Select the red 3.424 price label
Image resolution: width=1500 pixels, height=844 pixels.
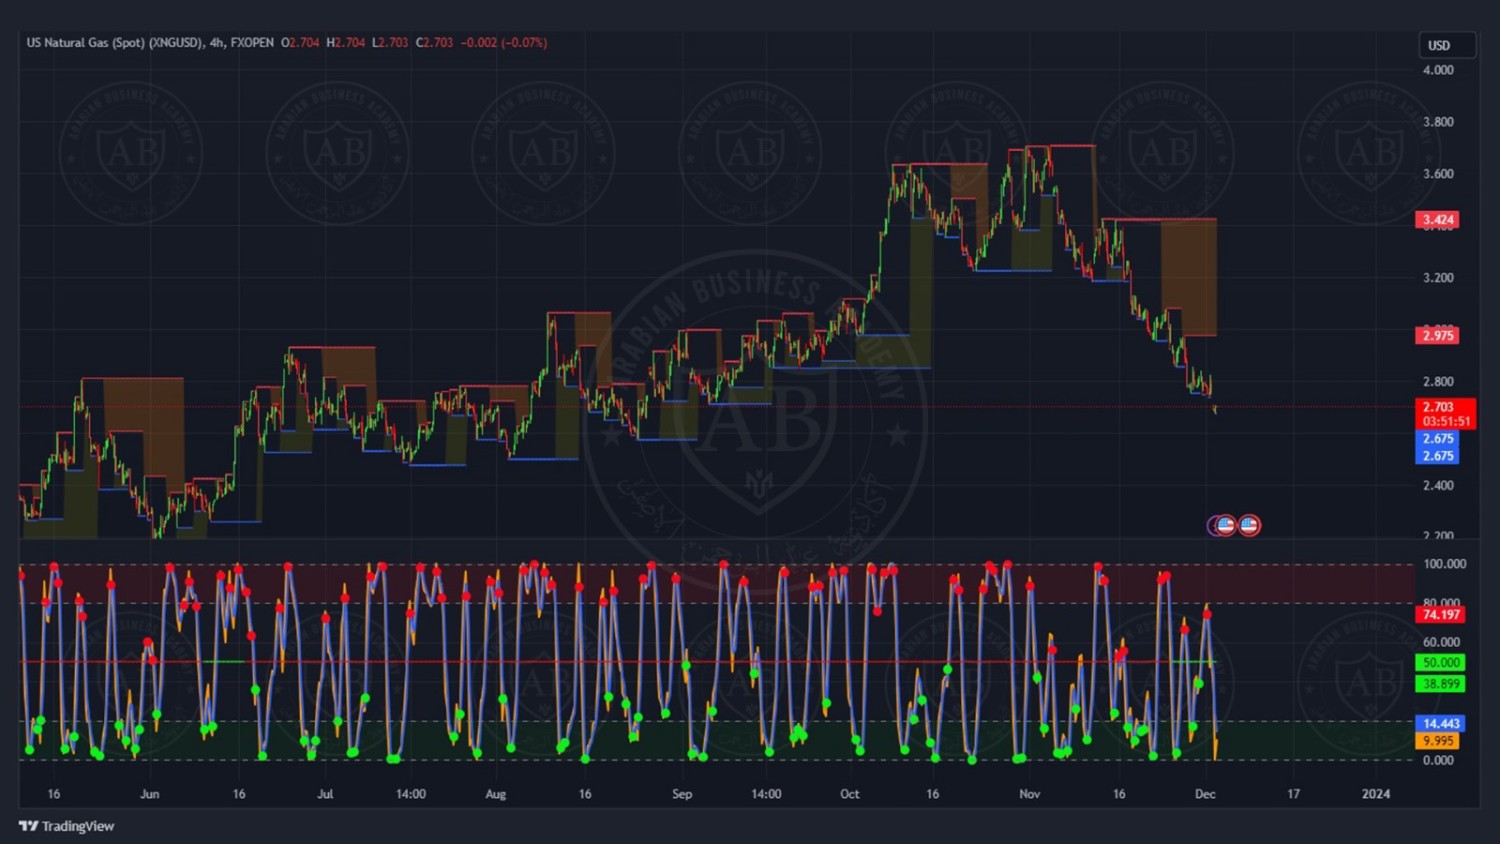pyautogui.click(x=1437, y=220)
